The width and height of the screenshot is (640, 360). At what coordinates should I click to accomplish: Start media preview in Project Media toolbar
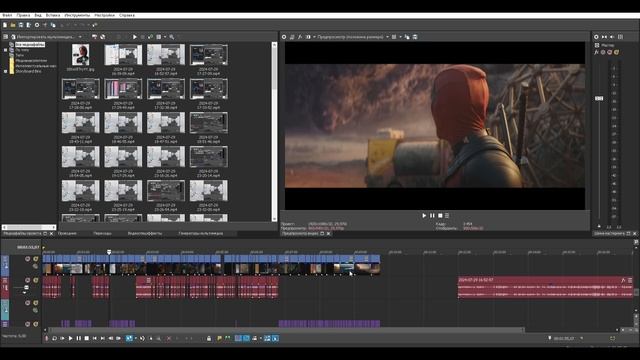tap(135, 37)
